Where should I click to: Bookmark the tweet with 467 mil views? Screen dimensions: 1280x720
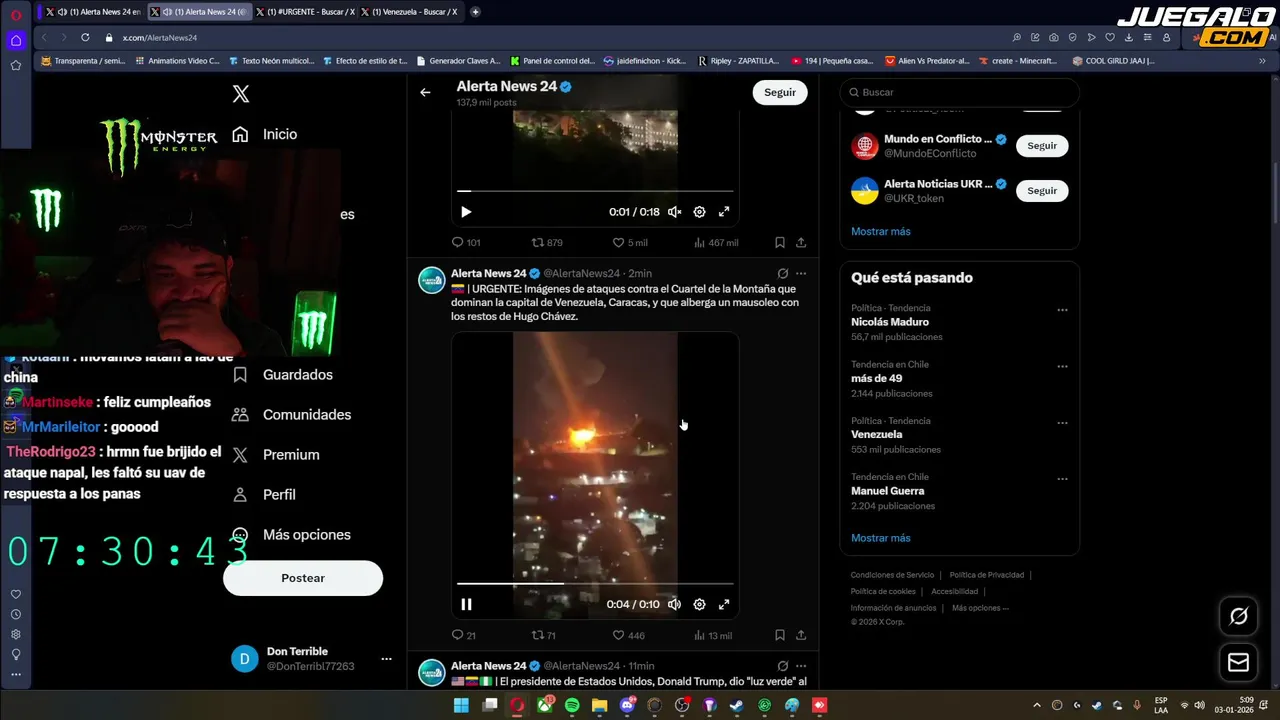[x=780, y=242]
